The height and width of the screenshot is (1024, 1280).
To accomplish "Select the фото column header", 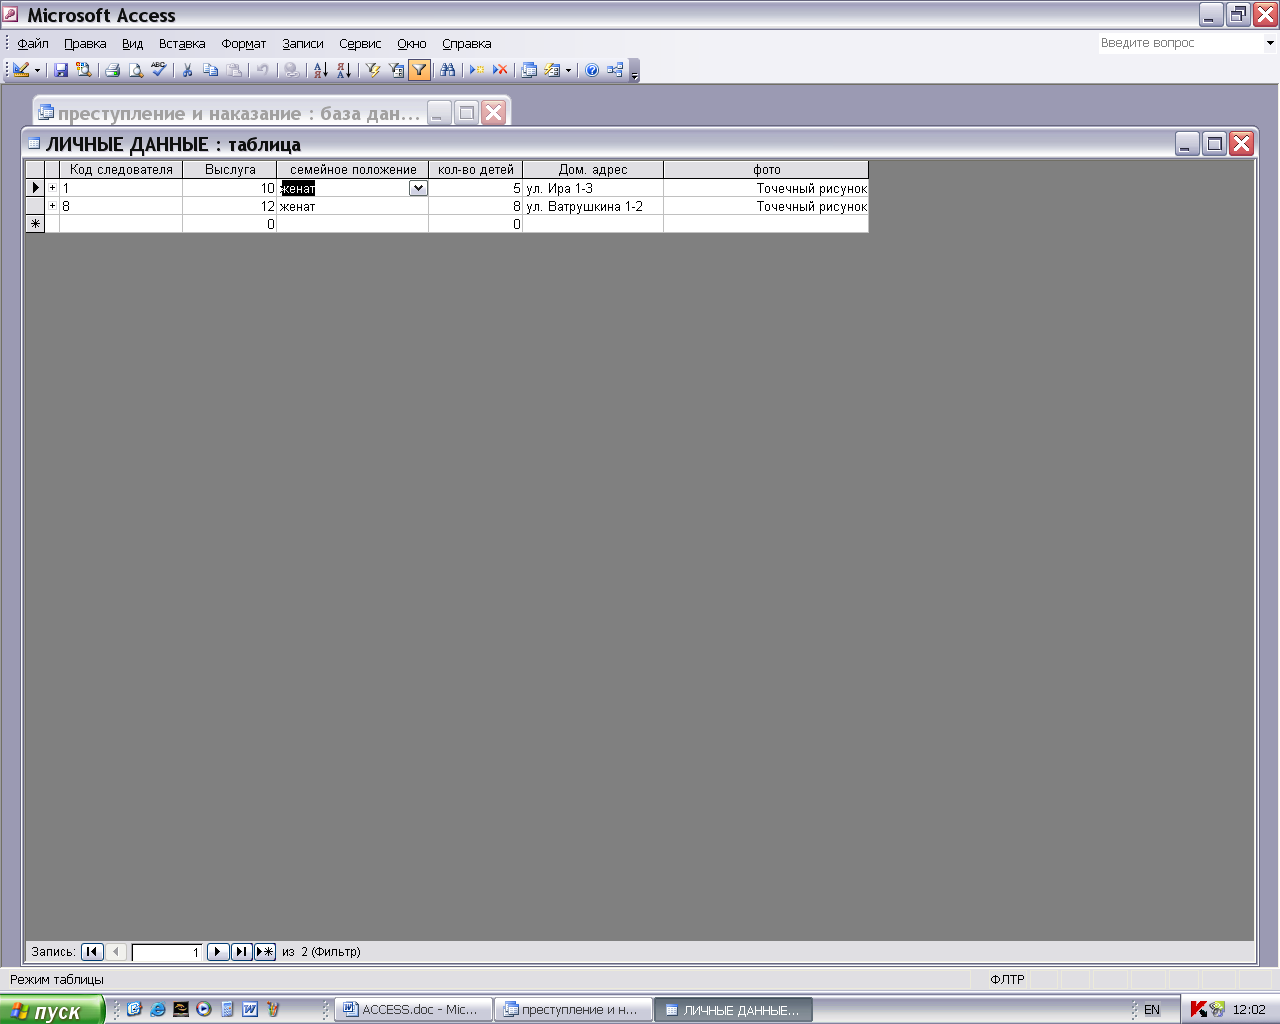I will point(766,170).
